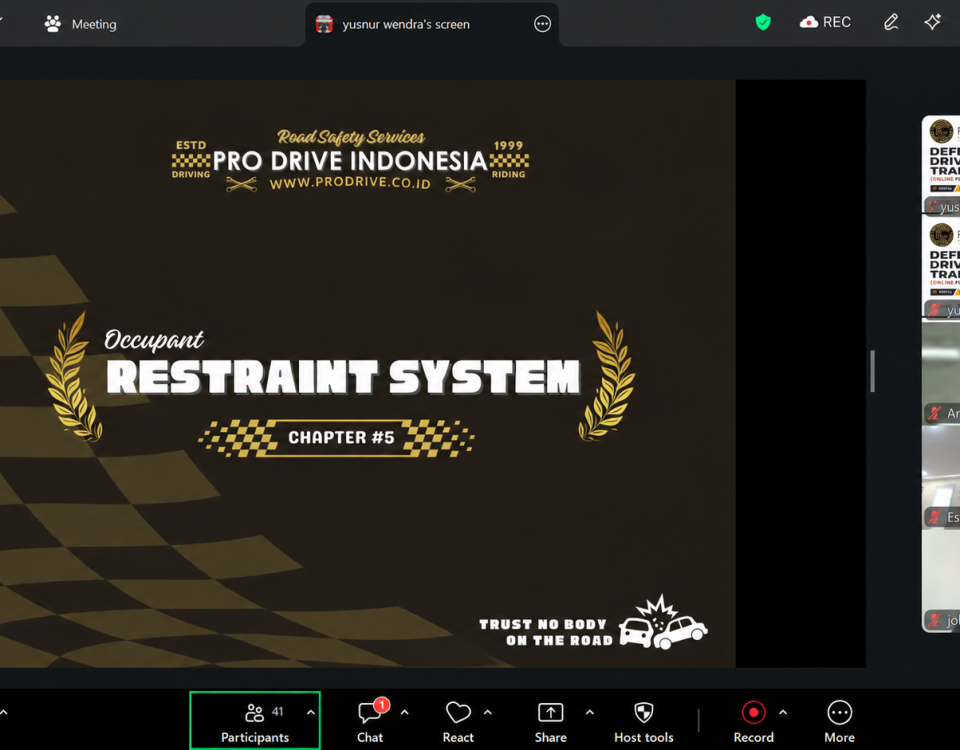Click the REC recording indicator

[825, 23]
